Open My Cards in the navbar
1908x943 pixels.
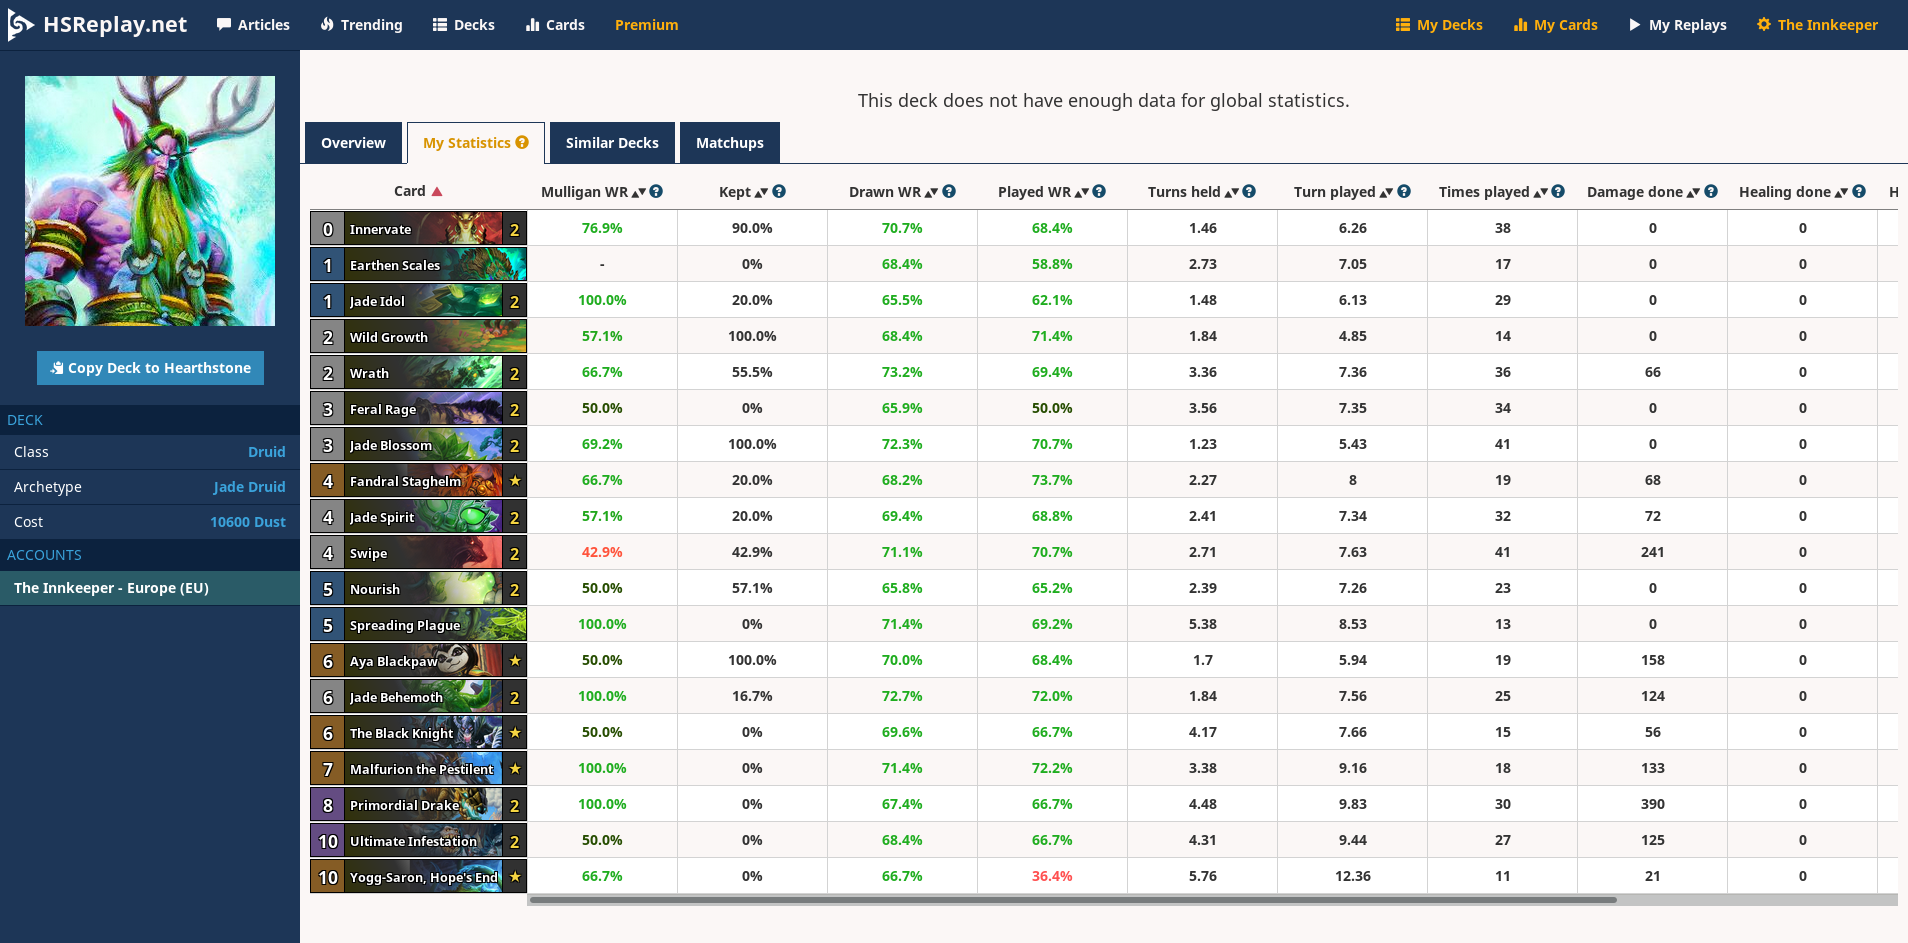click(1555, 25)
